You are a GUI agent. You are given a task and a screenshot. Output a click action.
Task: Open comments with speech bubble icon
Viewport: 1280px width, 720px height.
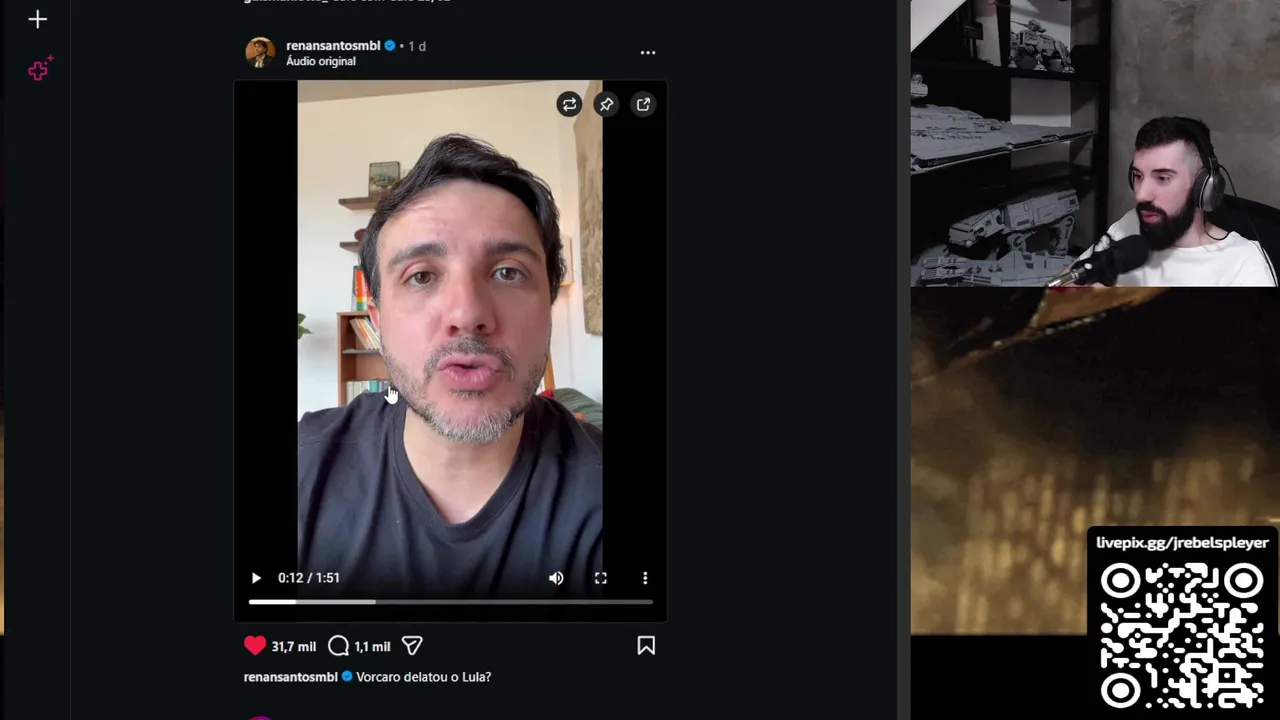pos(339,646)
